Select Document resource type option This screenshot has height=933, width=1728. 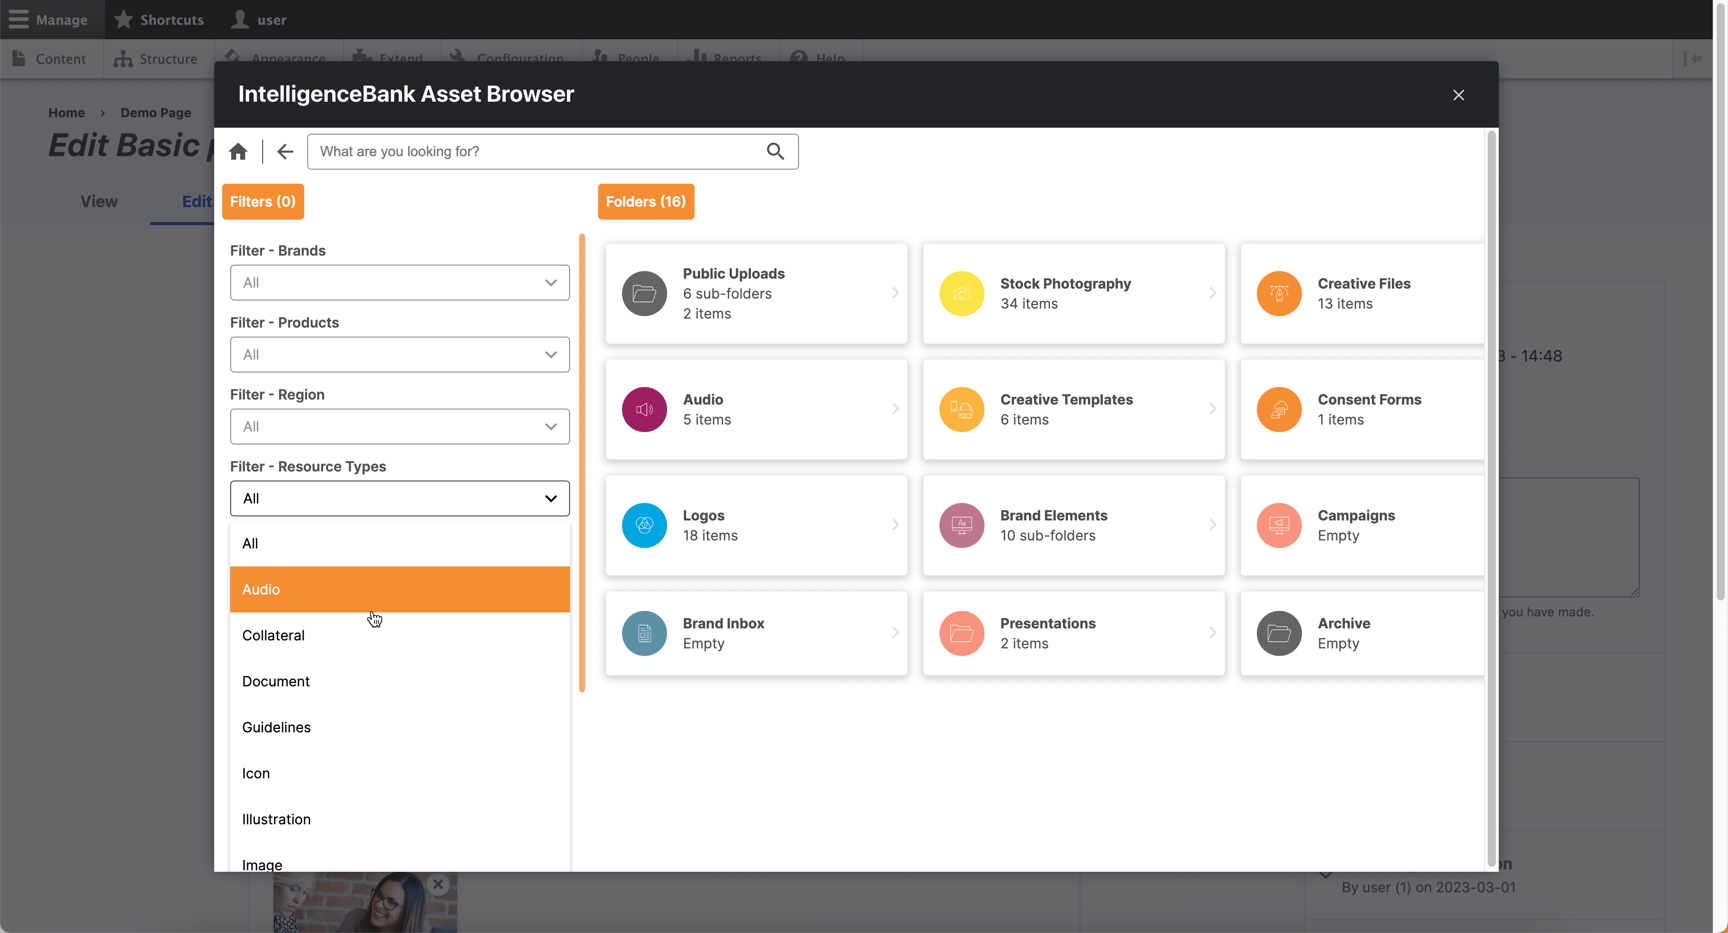pyautogui.click(x=400, y=682)
